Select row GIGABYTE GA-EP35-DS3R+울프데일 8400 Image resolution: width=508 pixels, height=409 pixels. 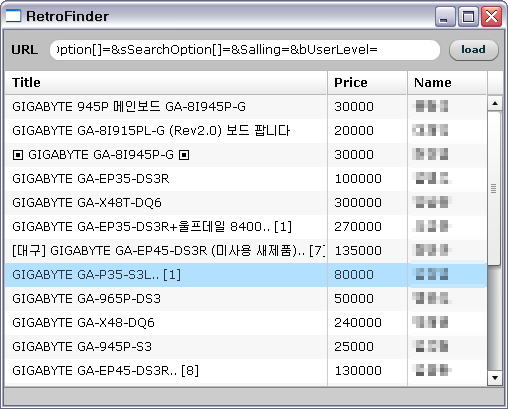[x=246, y=227]
